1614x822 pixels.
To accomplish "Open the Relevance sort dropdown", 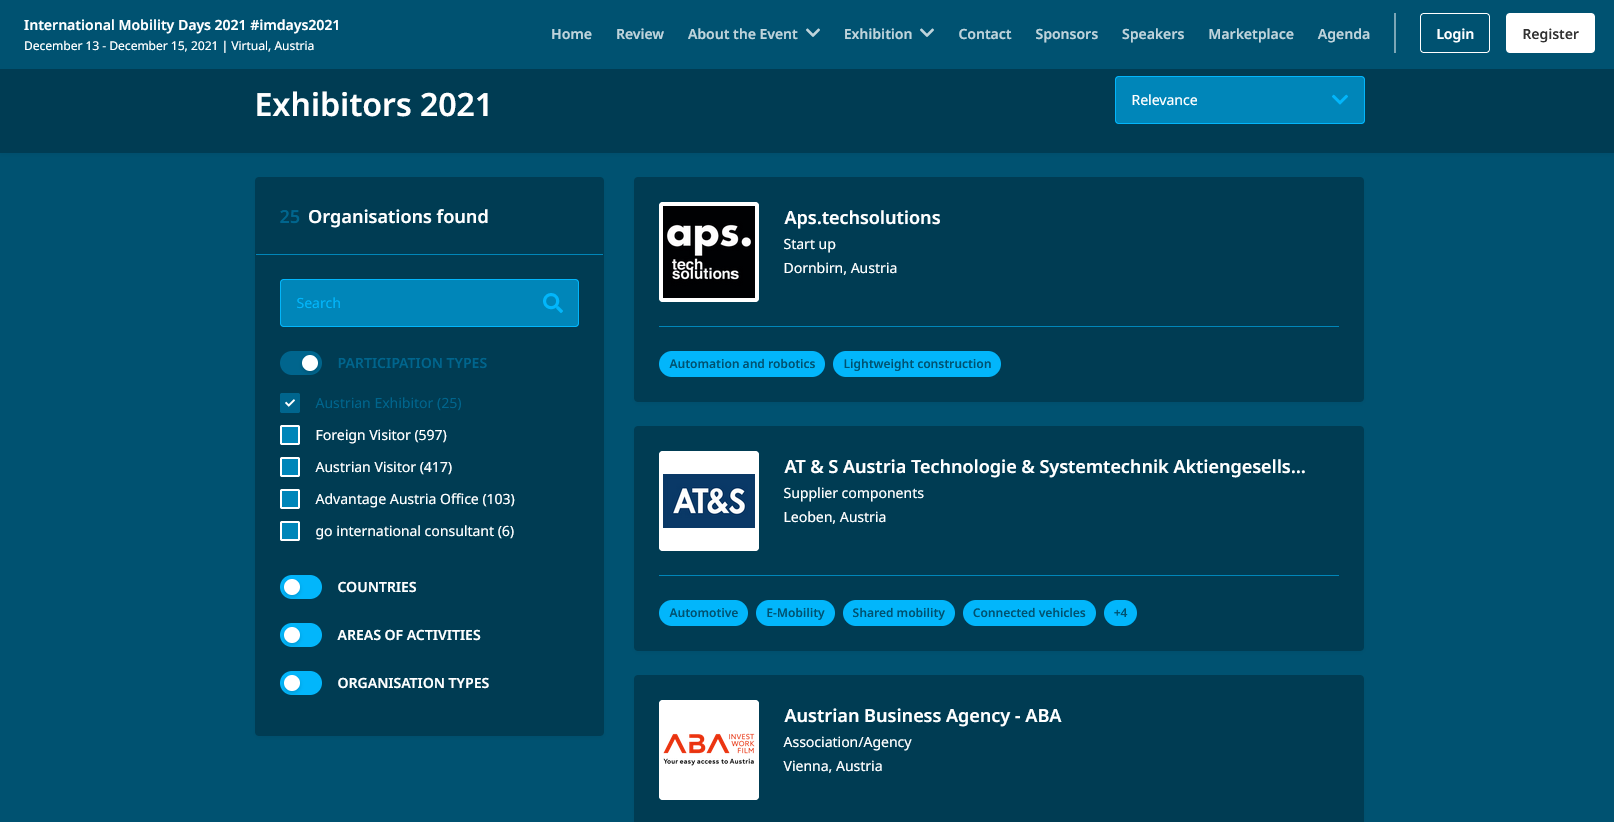I will [x=1239, y=100].
